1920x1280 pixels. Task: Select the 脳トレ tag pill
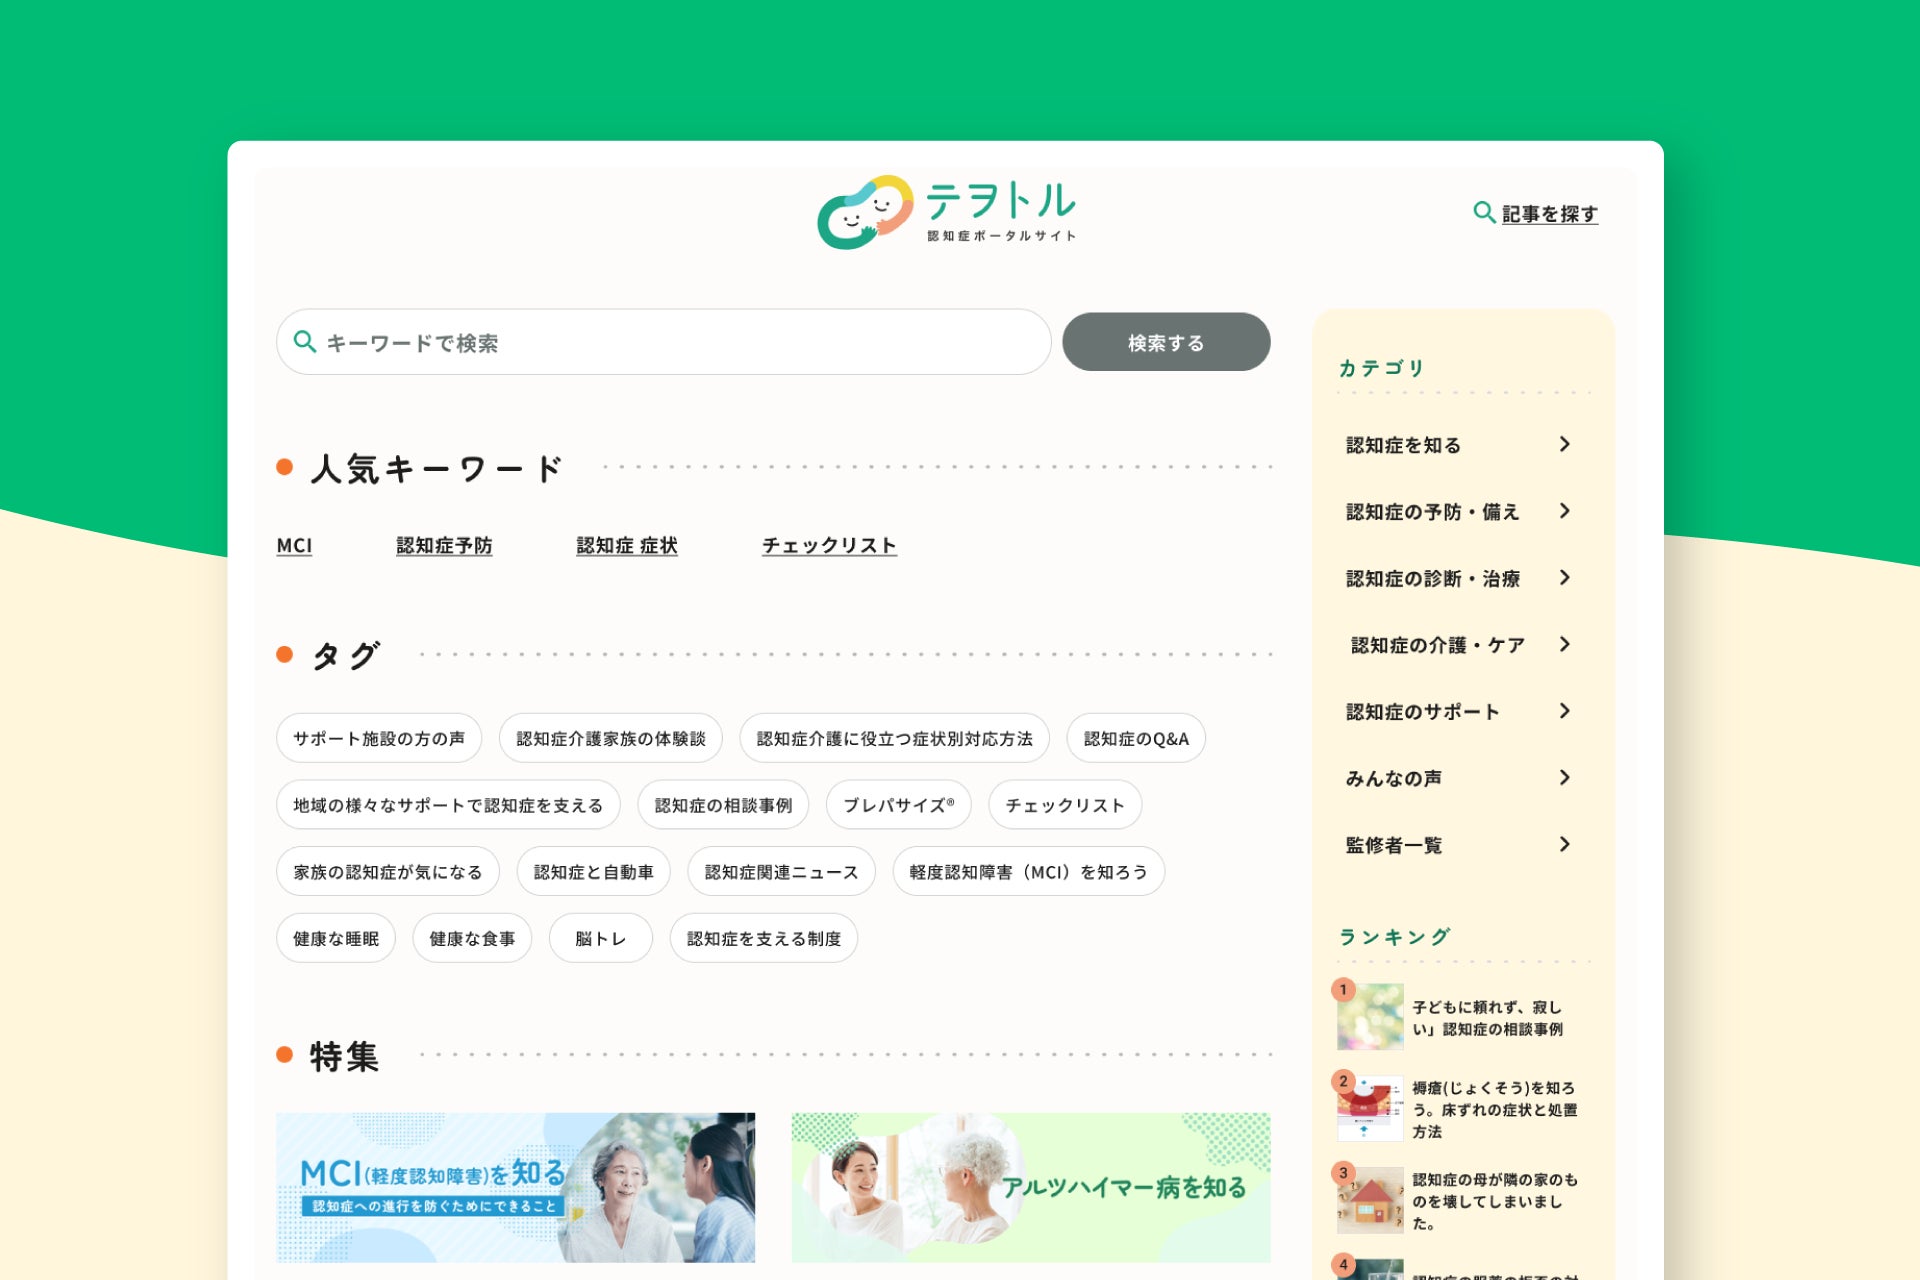click(600, 939)
